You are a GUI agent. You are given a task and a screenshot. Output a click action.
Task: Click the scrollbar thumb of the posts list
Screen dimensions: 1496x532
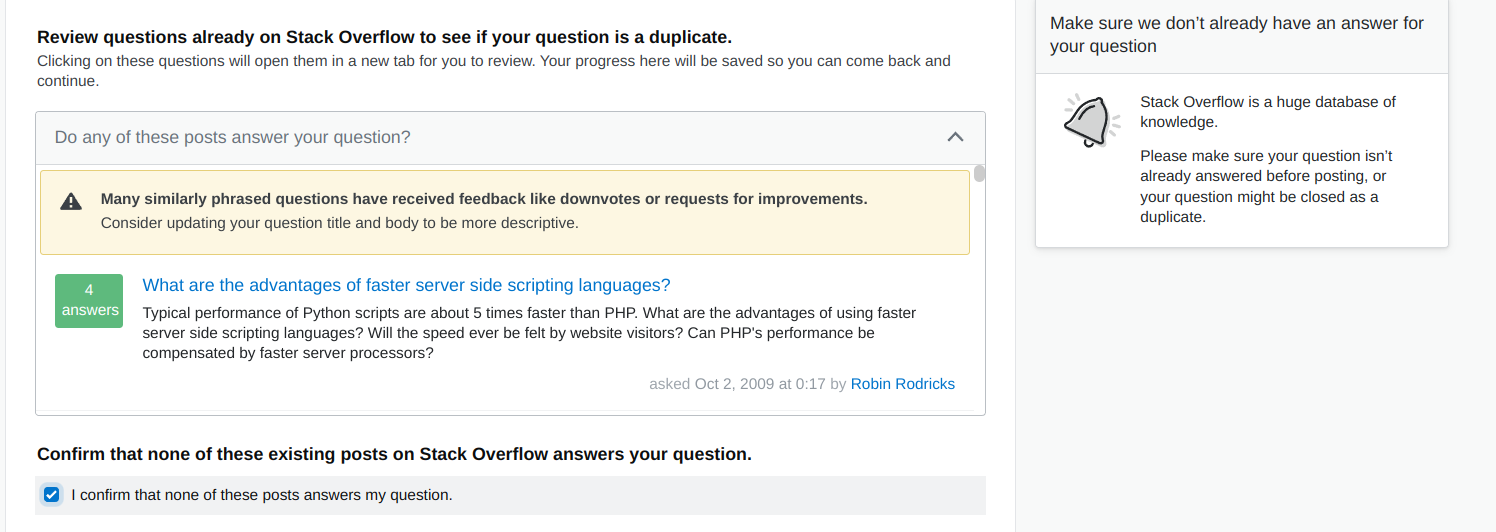pos(980,173)
